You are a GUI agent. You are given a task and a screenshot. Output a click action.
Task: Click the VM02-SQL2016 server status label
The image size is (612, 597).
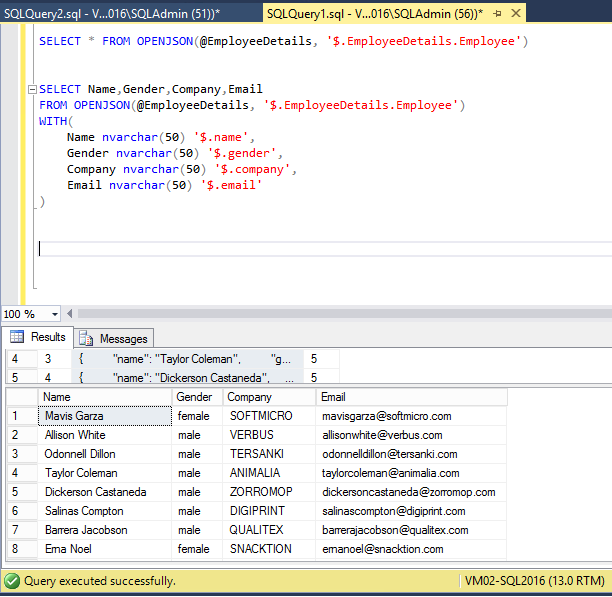(x=533, y=580)
